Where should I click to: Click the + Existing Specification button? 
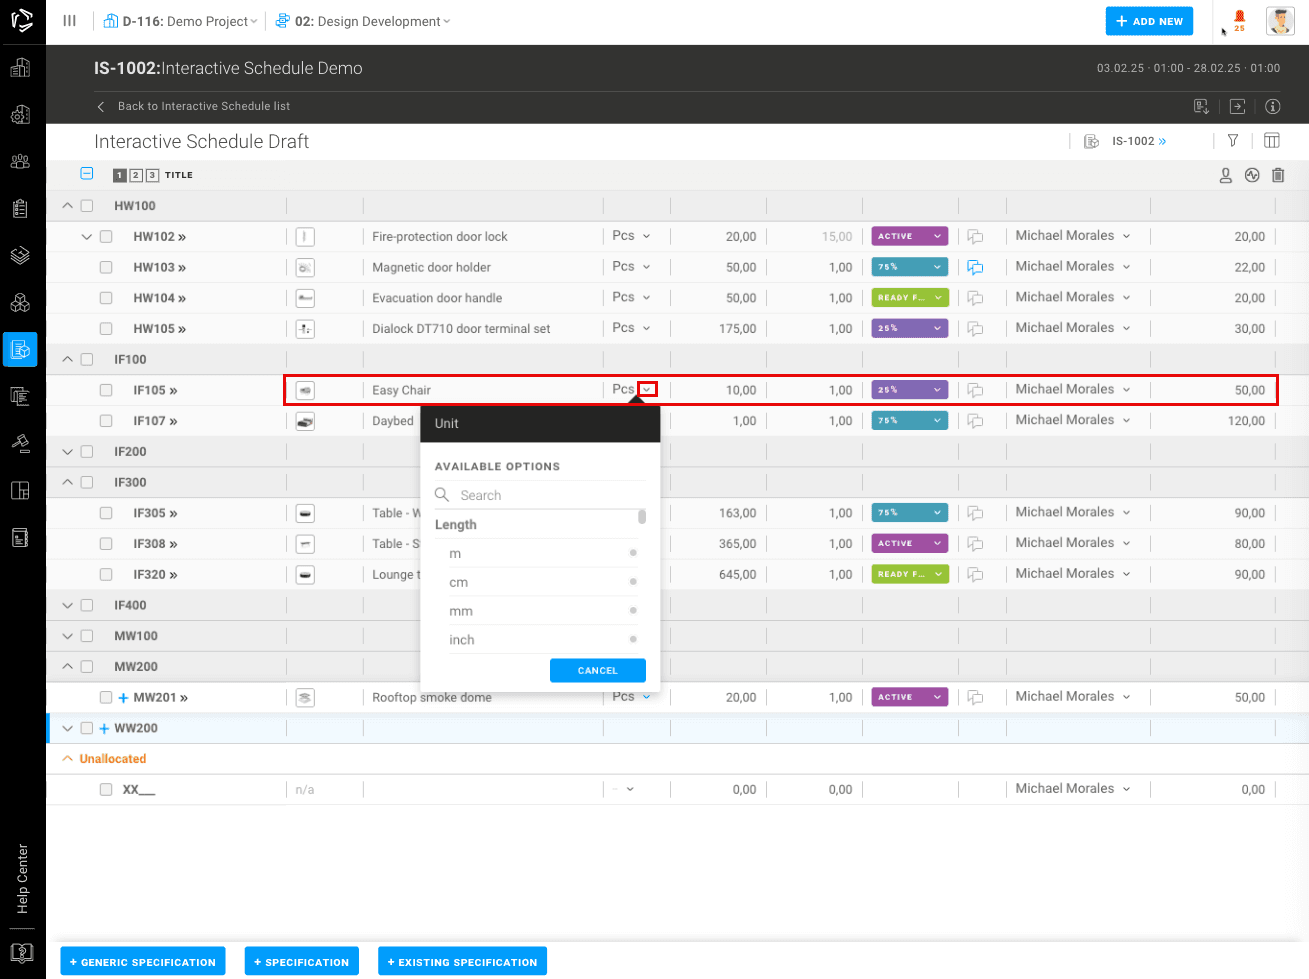pos(462,962)
